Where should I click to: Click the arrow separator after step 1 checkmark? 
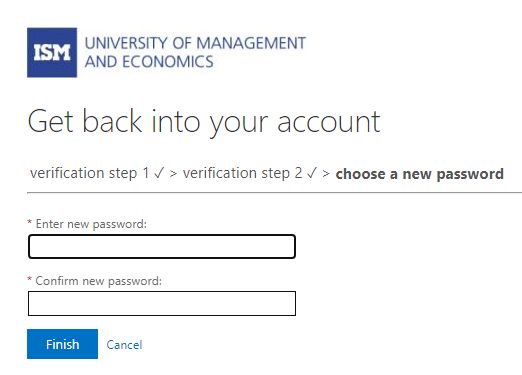173,173
